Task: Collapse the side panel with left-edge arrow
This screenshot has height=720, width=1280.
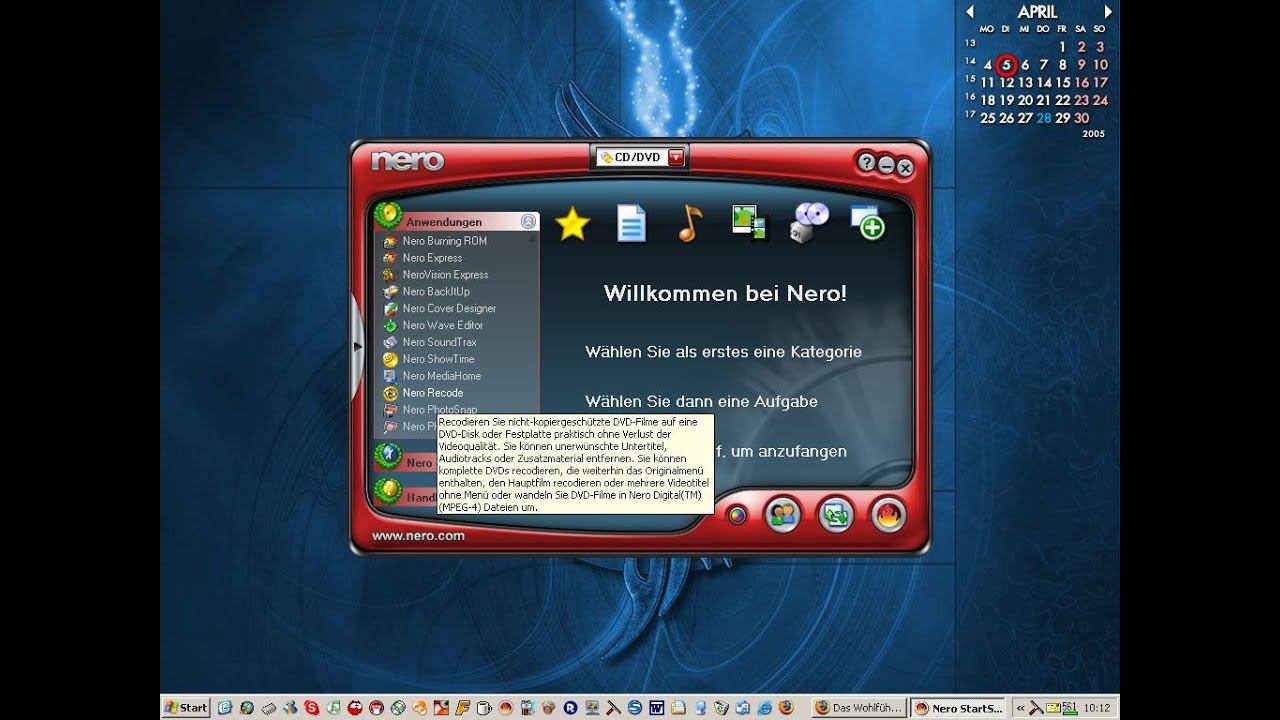Action: 358,346
